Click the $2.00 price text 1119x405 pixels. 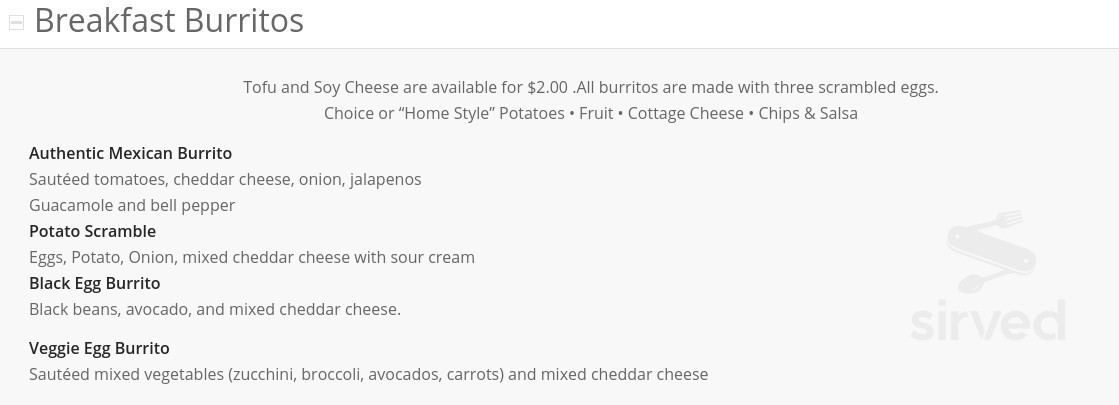tap(547, 88)
